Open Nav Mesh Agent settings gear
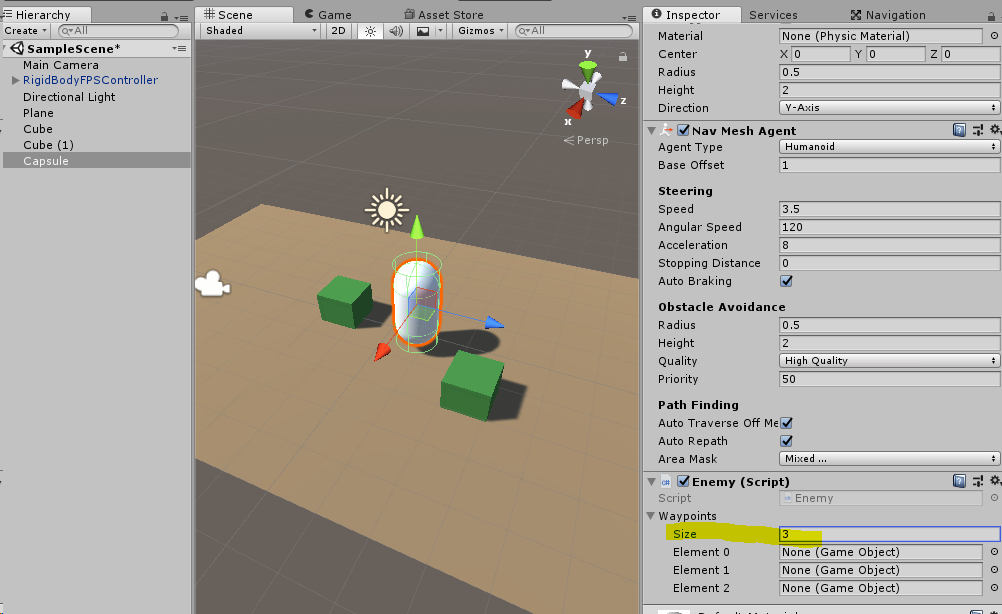The image size is (1002, 614). (995, 130)
